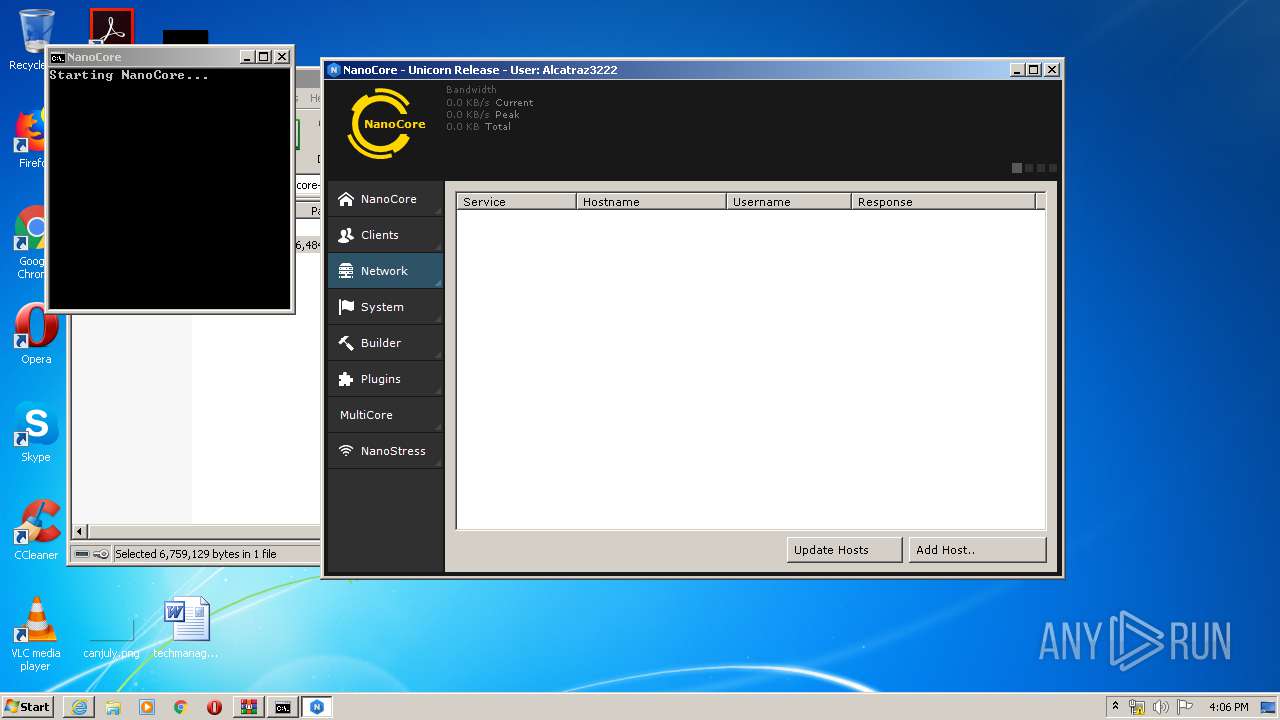Switch to the command prompt taskbar window
Viewport: 1280px width, 720px height.
pos(283,707)
